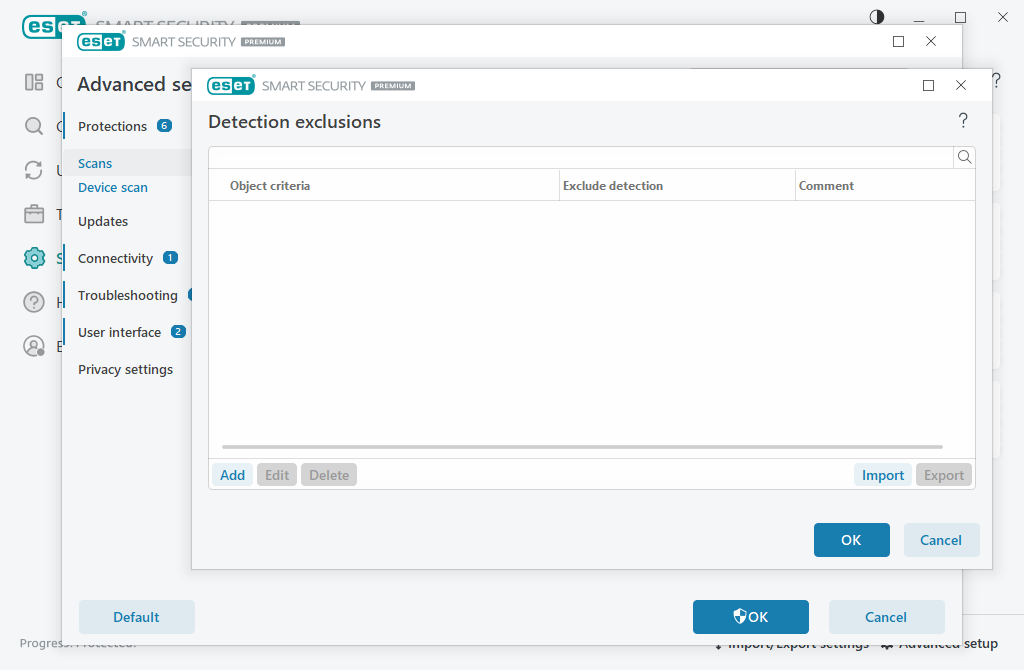
Task: Maximize the Advanced setup window
Action: (x=899, y=42)
